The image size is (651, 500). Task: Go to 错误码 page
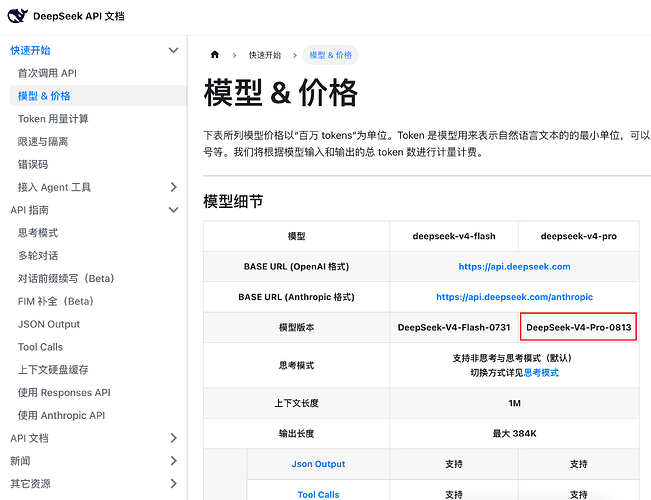[33, 164]
